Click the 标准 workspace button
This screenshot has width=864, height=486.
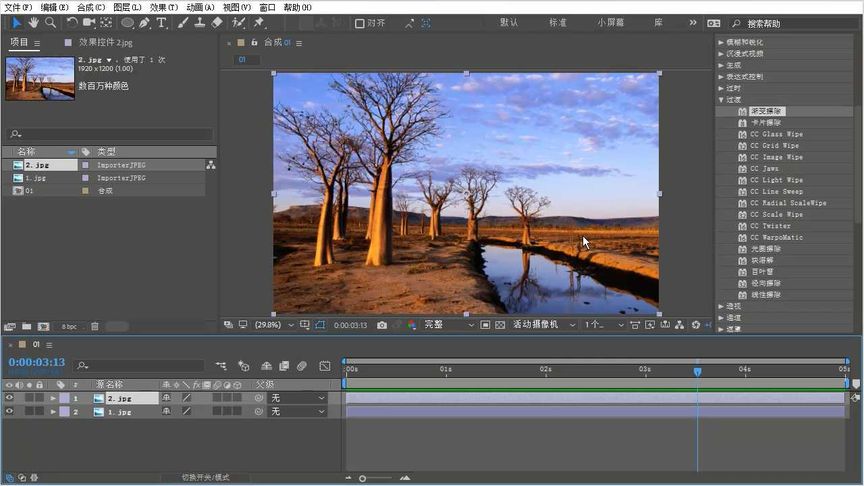point(558,22)
